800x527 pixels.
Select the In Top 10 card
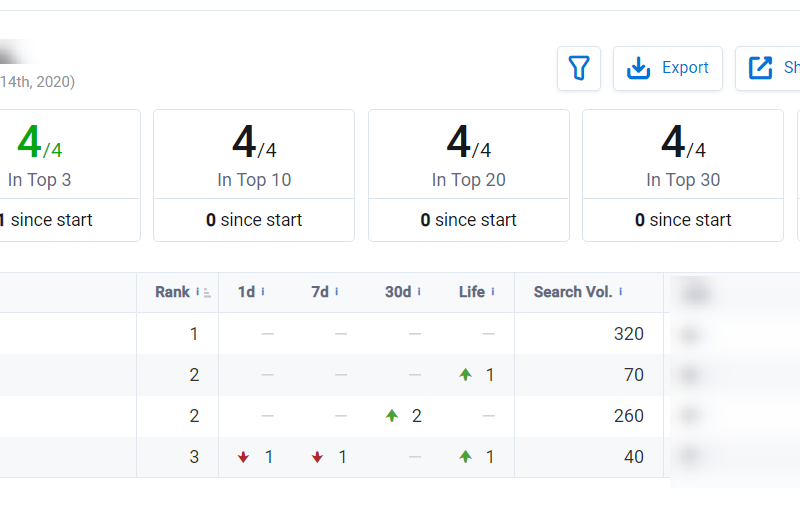254,175
